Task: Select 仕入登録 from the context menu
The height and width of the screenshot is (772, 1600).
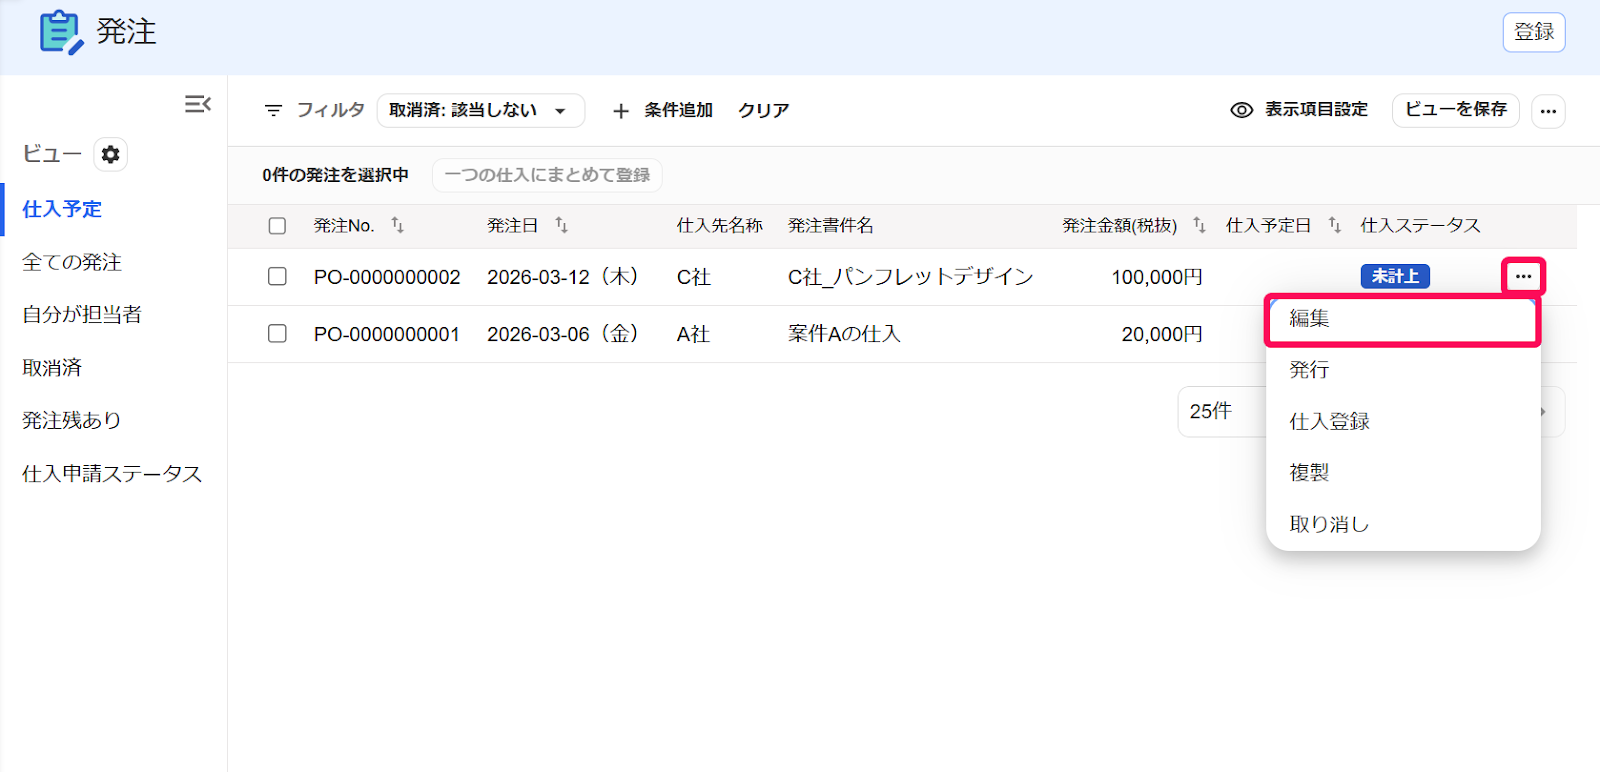Action: (x=1402, y=421)
